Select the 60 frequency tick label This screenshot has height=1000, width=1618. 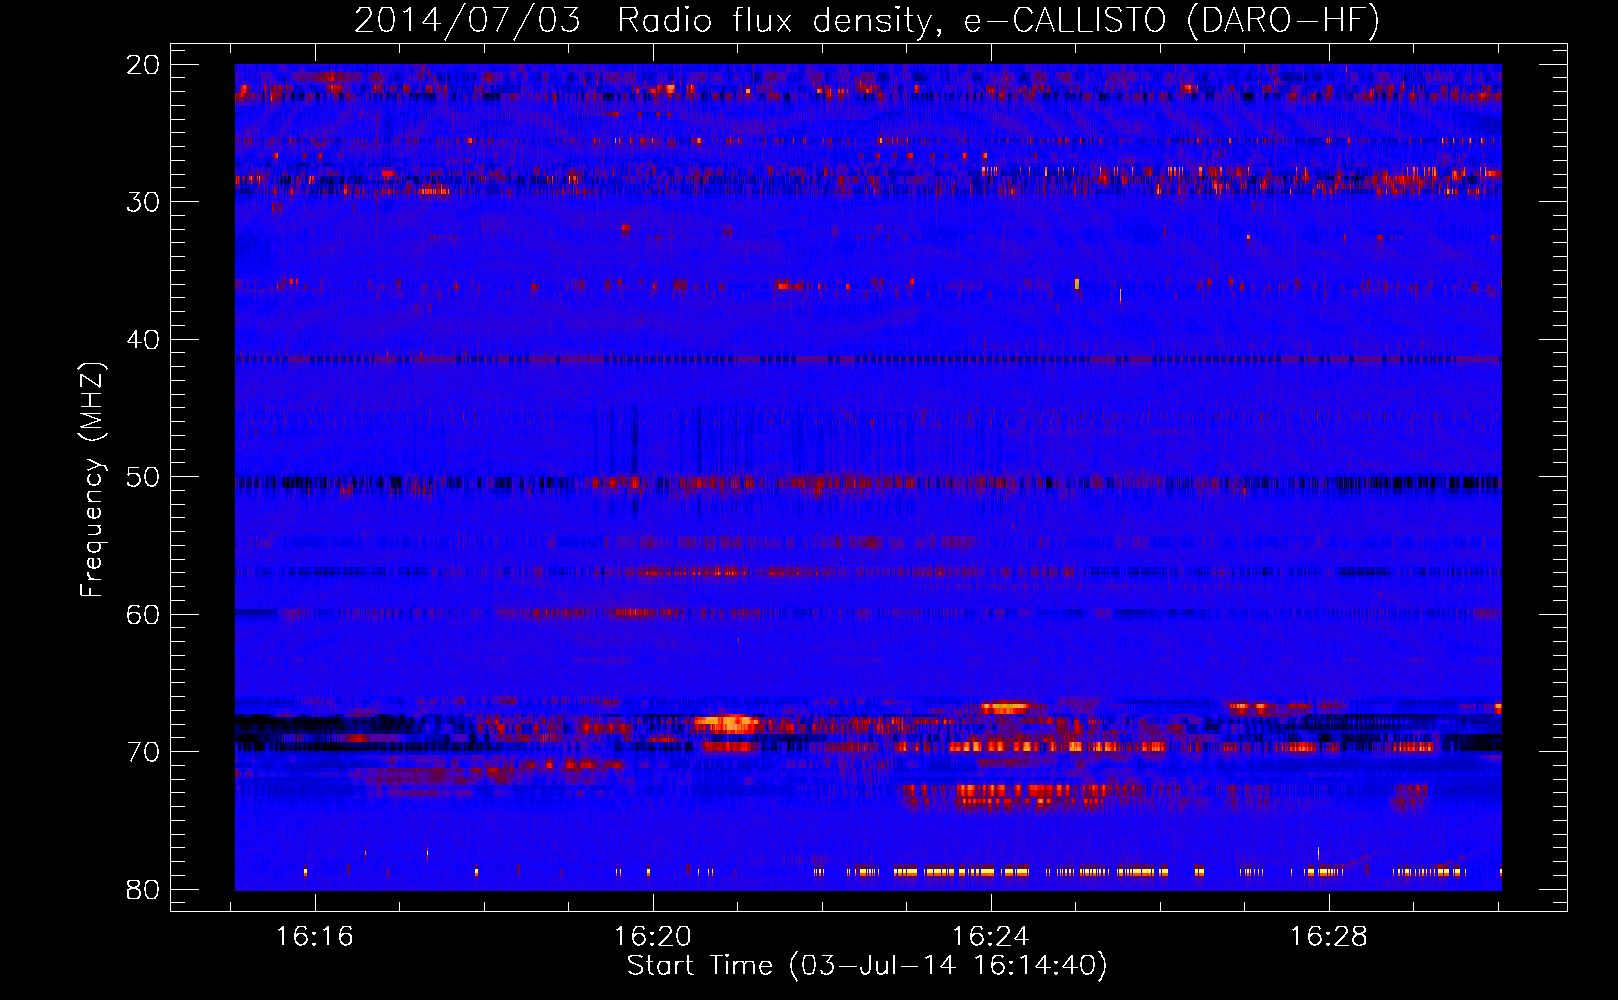coord(143,615)
